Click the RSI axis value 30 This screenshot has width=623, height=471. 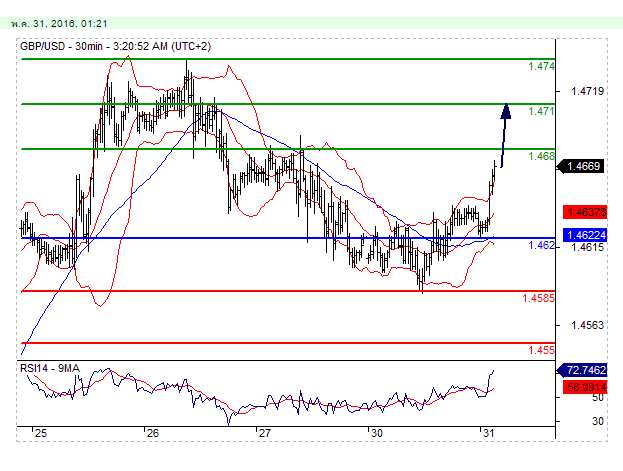coord(598,421)
